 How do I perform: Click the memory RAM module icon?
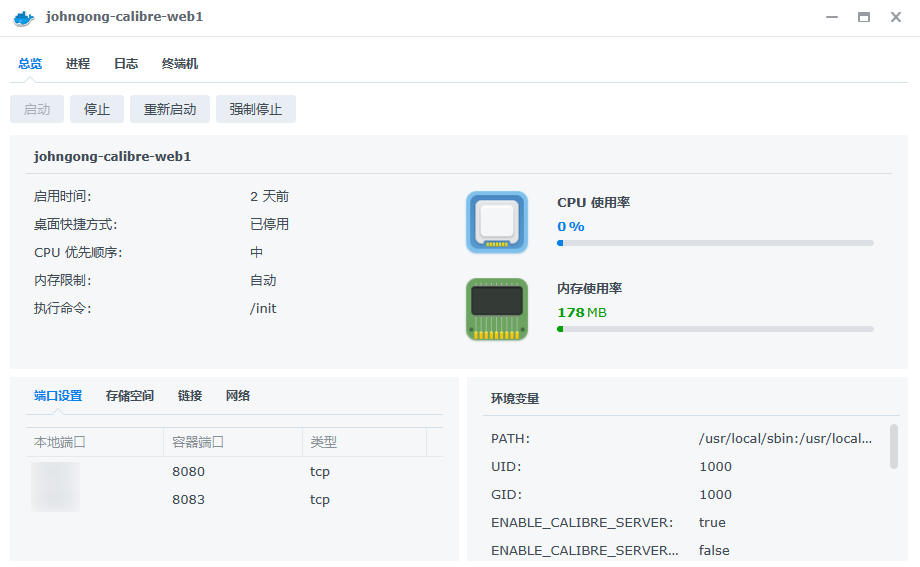[x=497, y=309]
